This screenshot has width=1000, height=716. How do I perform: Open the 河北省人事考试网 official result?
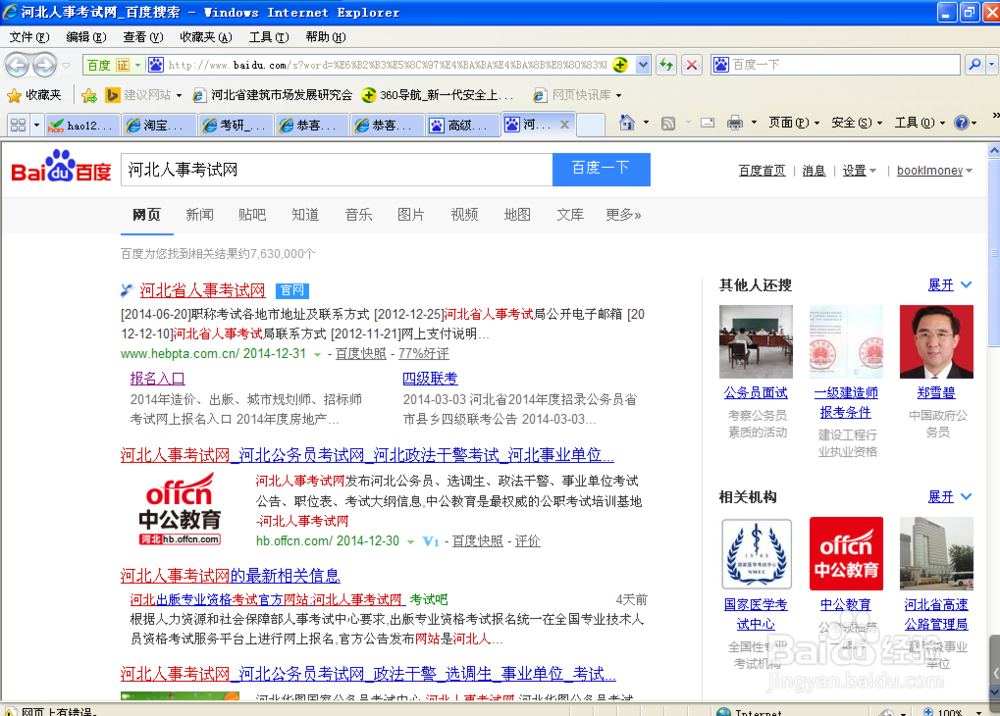(203, 291)
